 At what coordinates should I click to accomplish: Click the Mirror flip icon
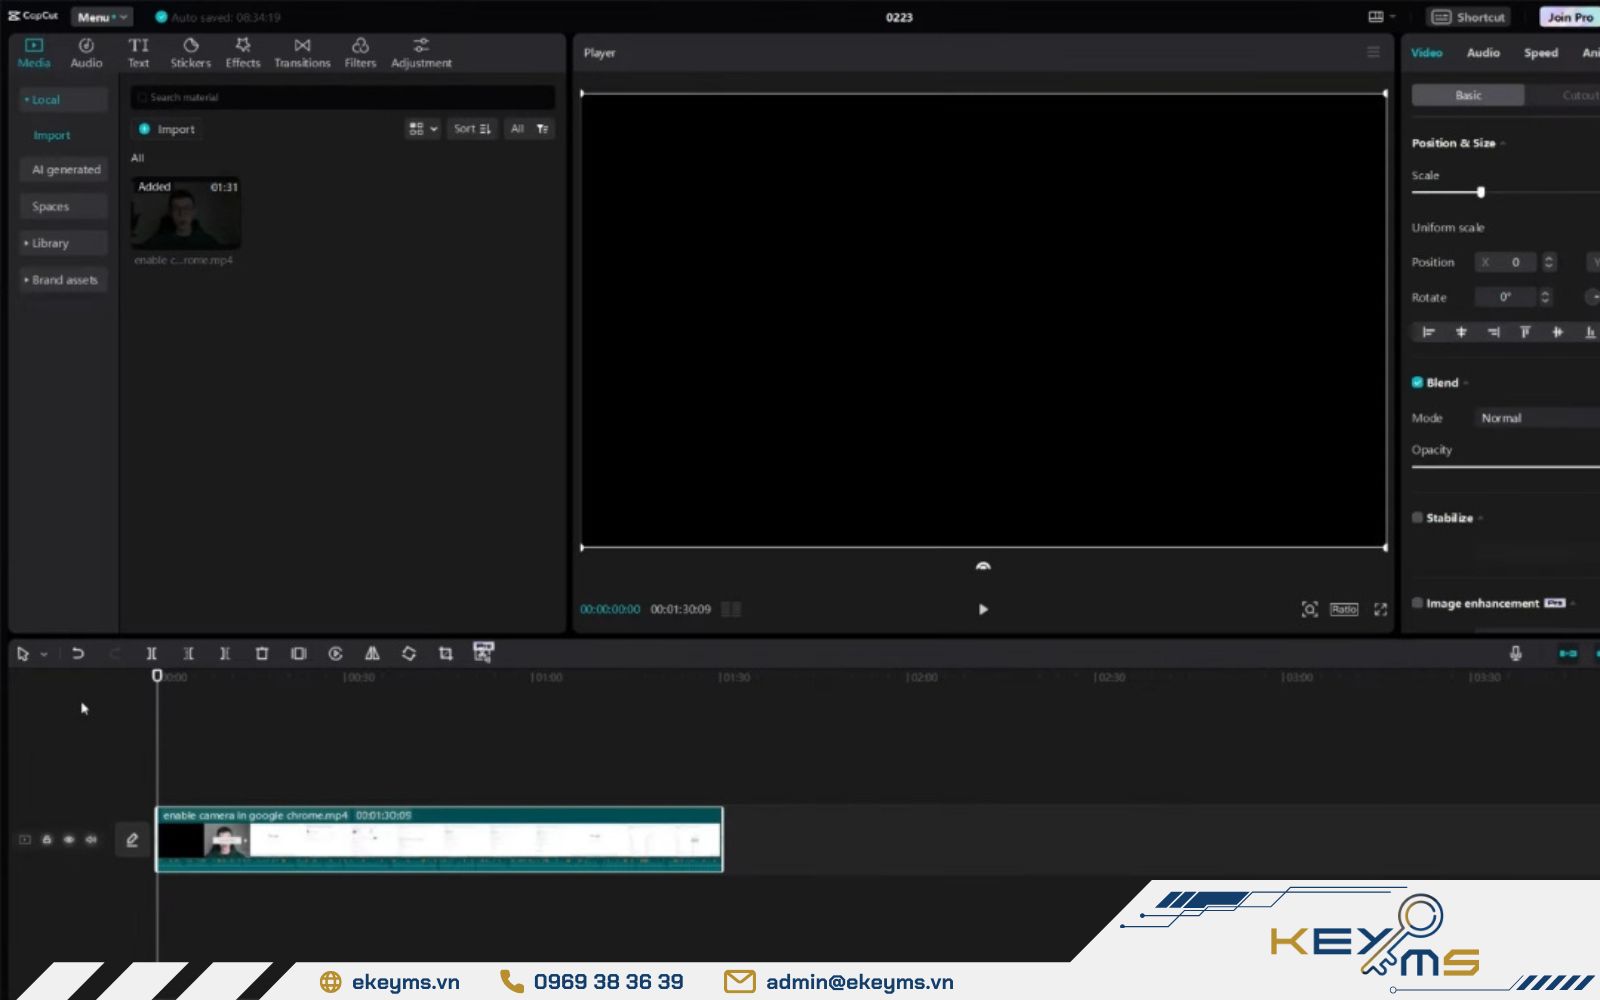[372, 653]
